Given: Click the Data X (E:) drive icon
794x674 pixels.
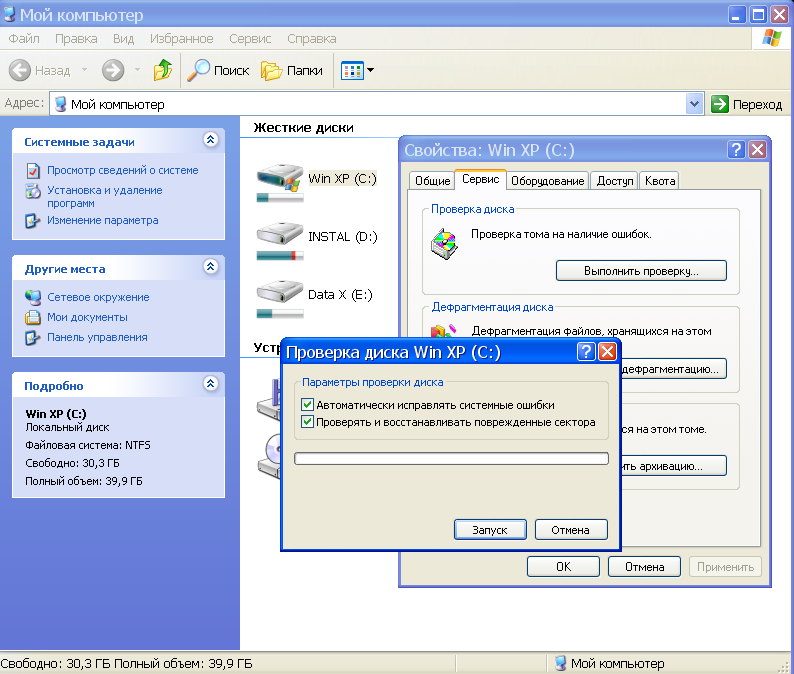Looking at the screenshot, I should [x=279, y=294].
